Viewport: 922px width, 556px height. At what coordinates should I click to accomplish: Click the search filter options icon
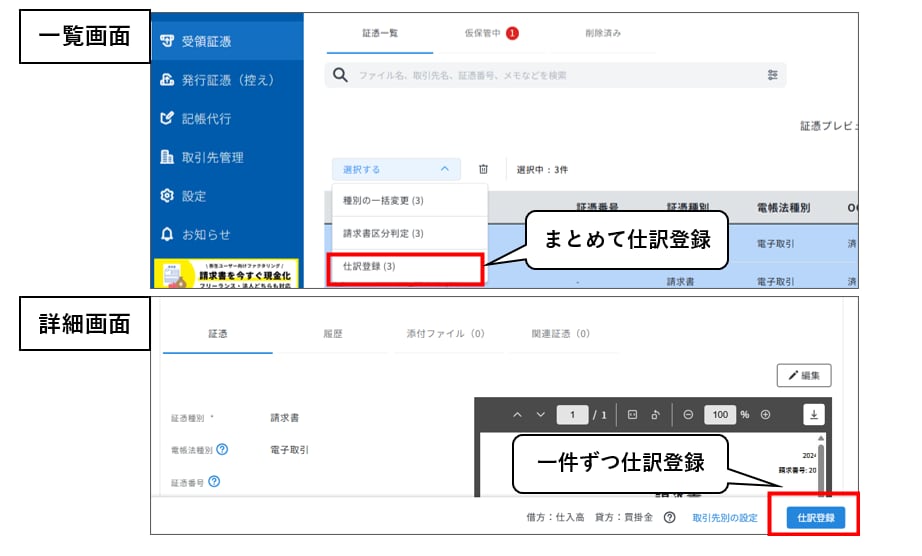point(772,75)
